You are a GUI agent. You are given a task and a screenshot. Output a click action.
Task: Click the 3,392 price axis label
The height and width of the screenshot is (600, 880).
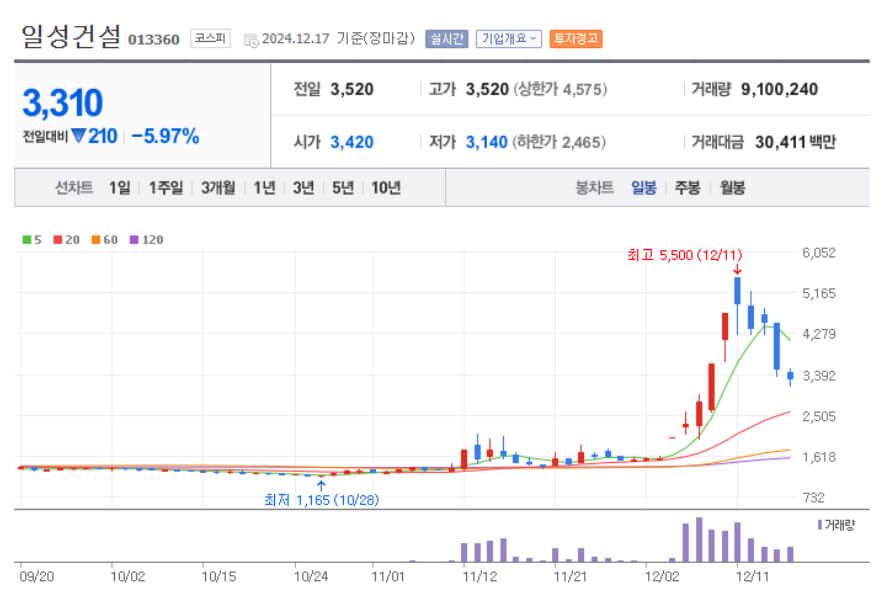point(819,375)
